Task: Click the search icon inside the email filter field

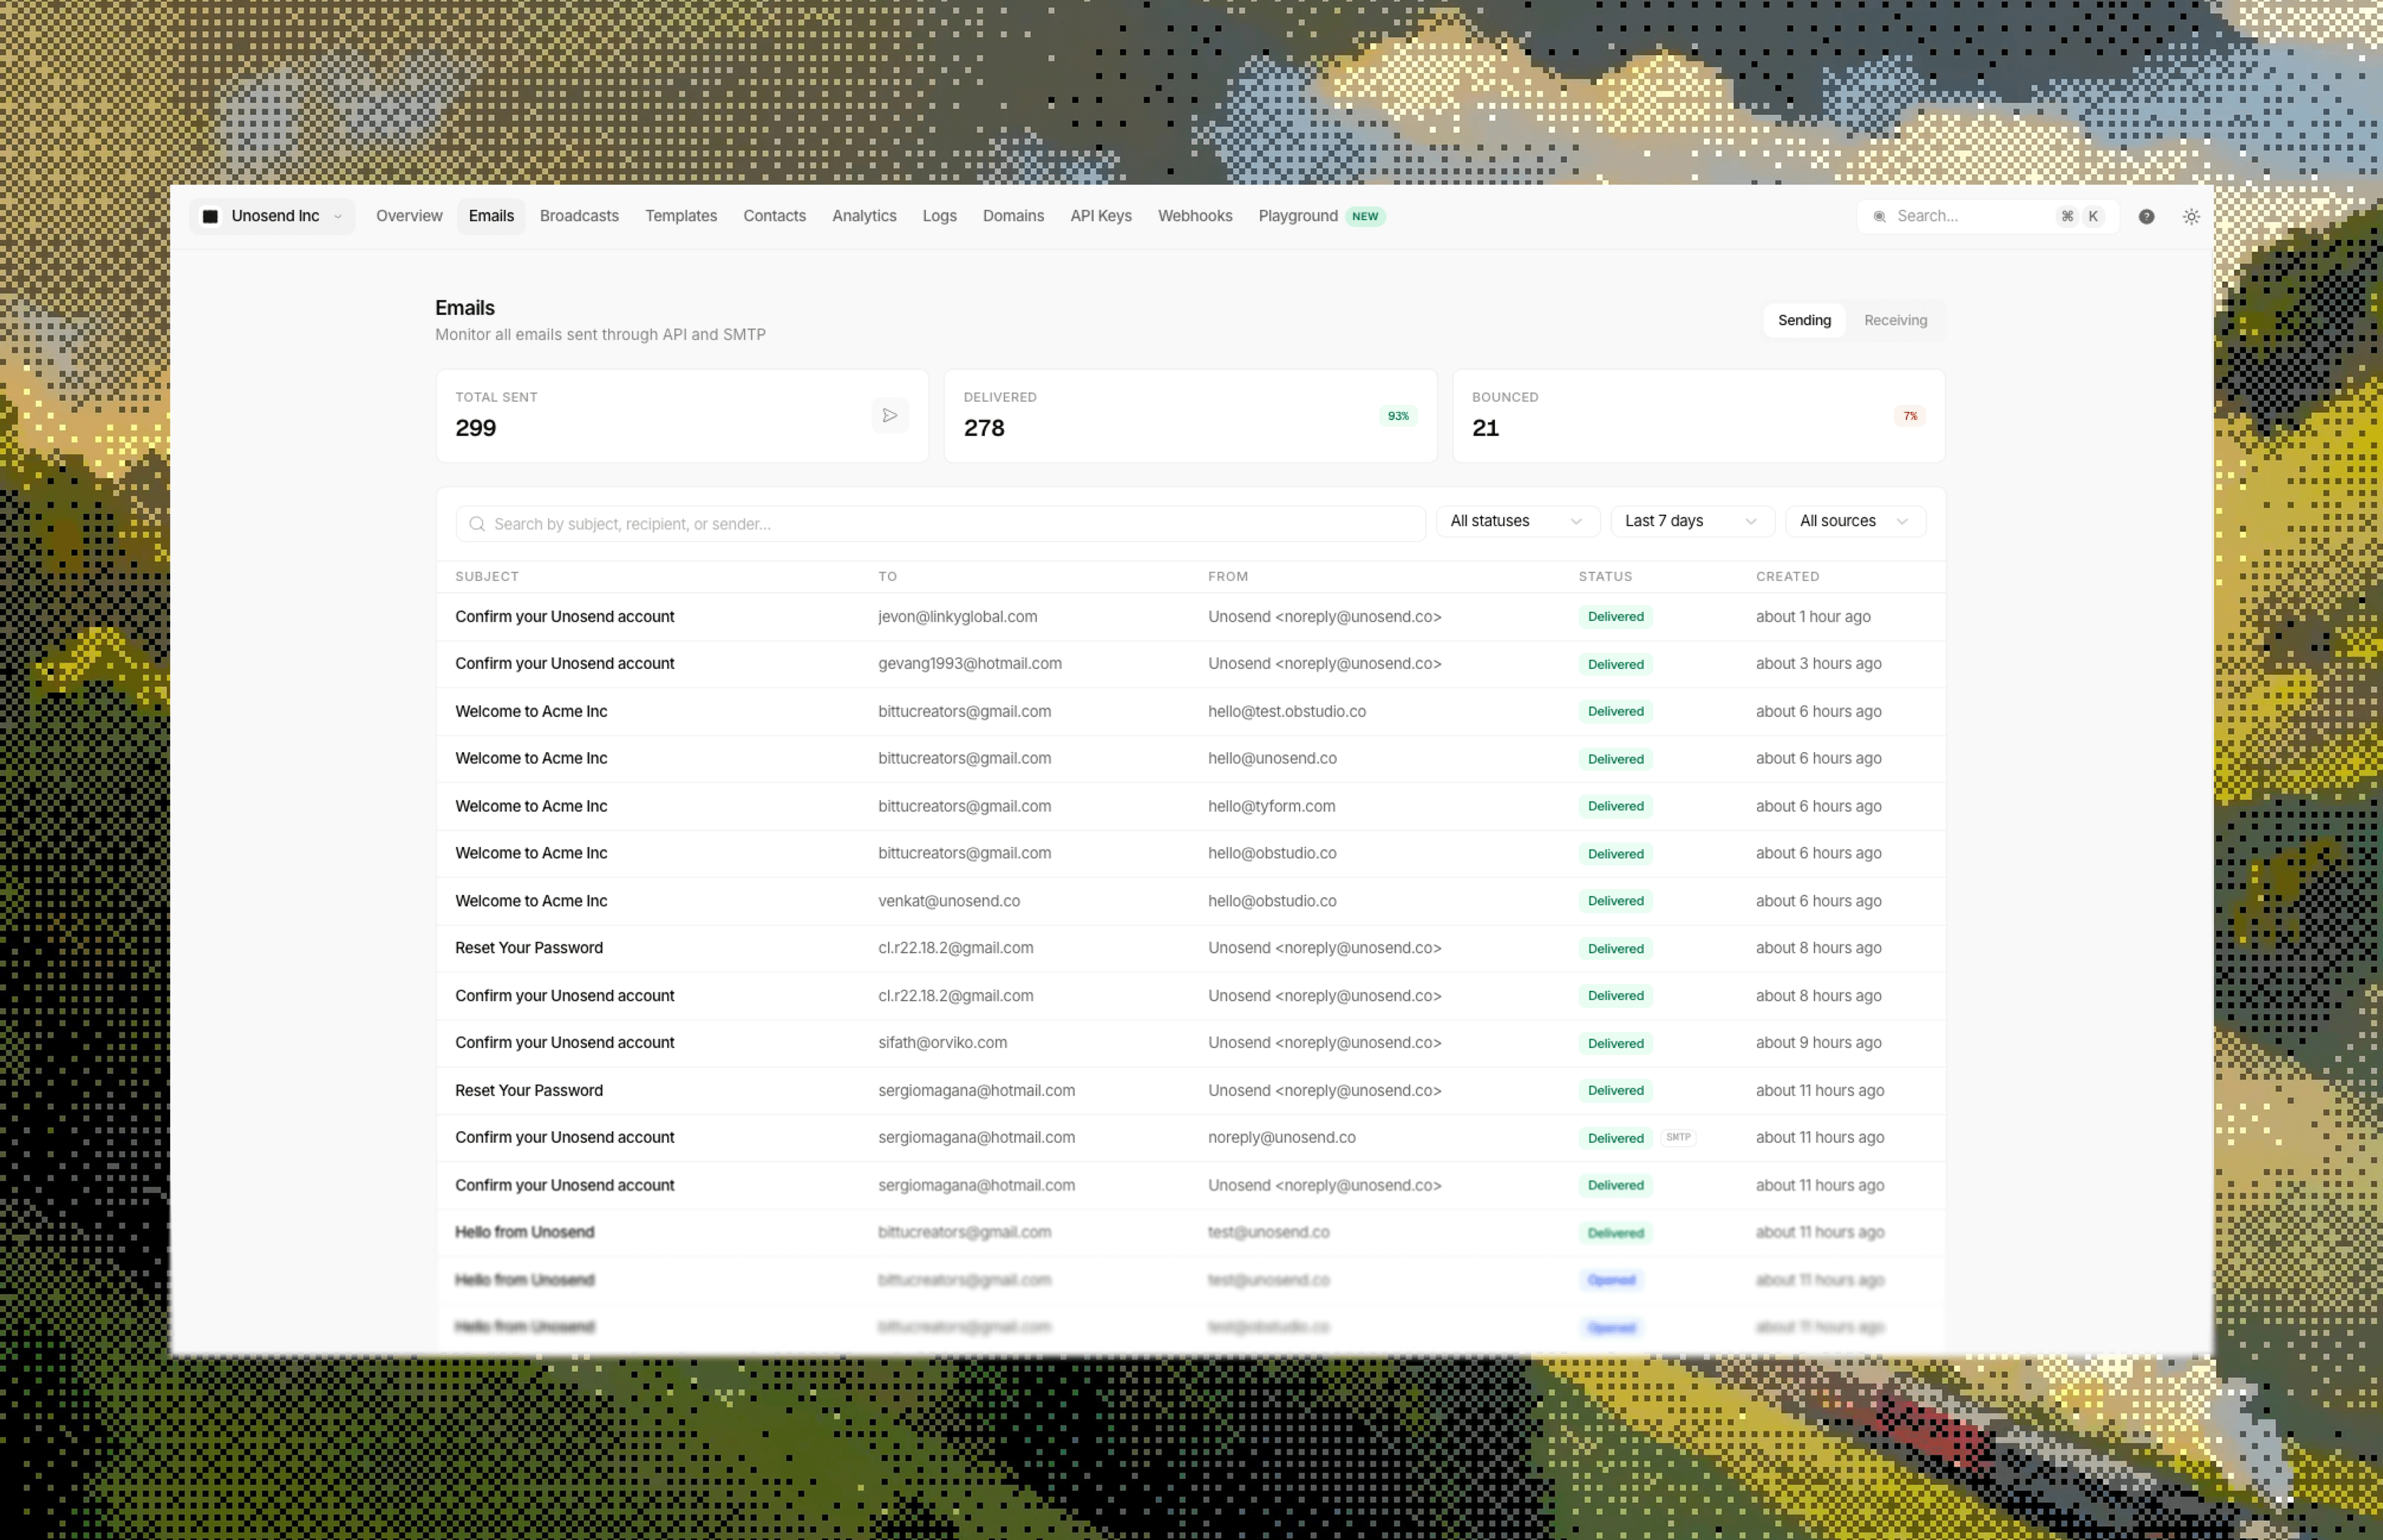Action: (477, 523)
